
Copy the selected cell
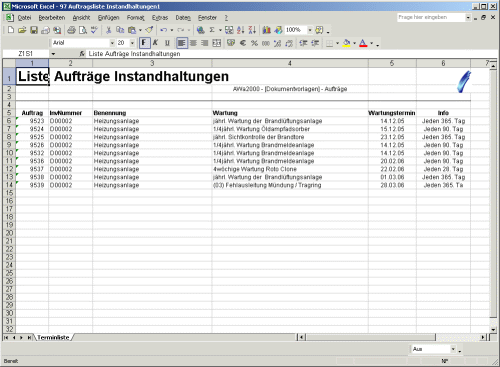coord(120,30)
